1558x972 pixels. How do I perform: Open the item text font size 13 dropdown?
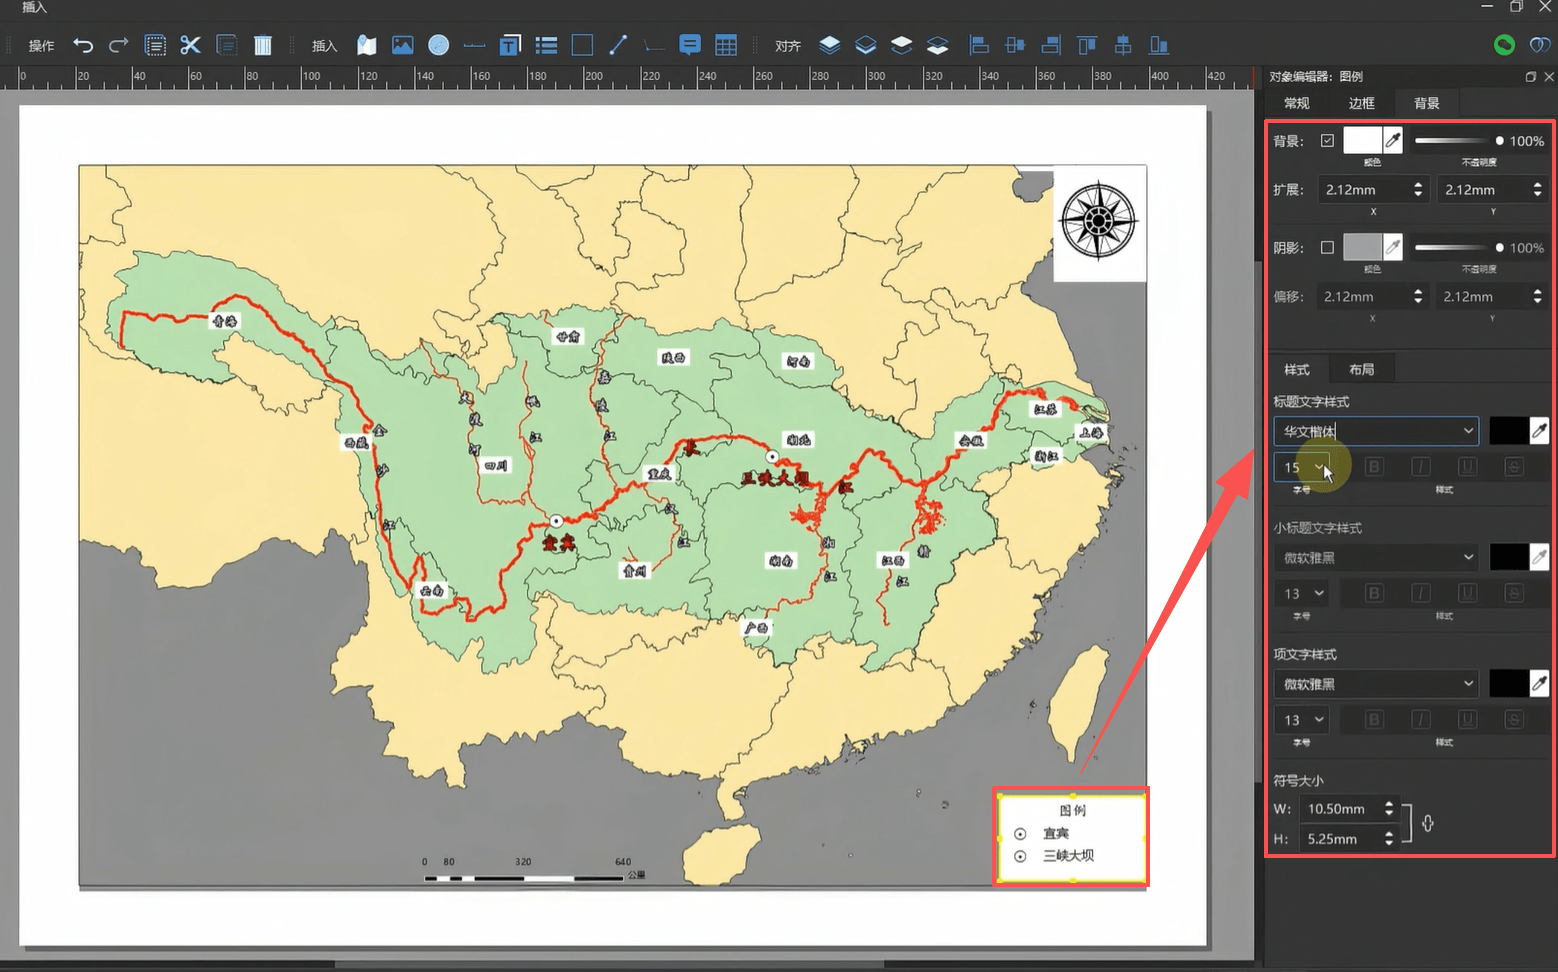(1302, 720)
